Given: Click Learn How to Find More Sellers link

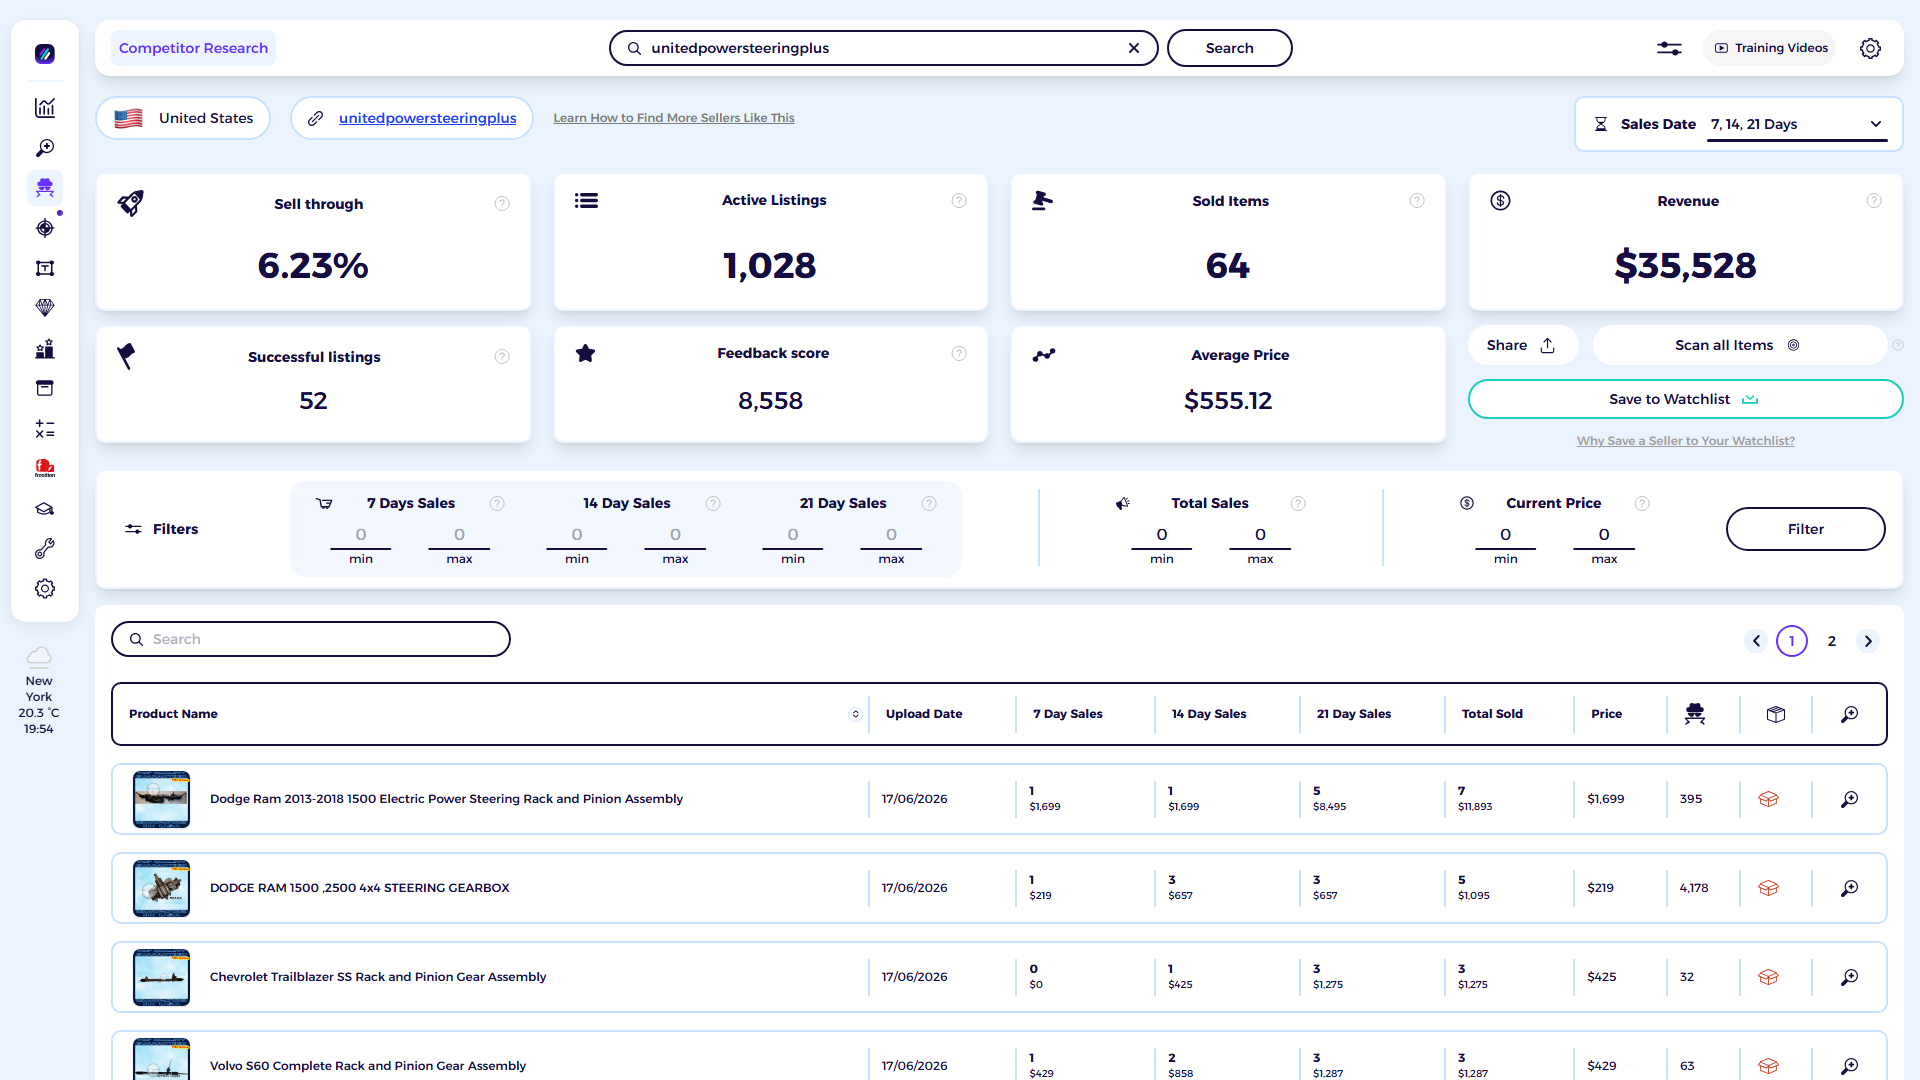Looking at the screenshot, I should (x=674, y=118).
